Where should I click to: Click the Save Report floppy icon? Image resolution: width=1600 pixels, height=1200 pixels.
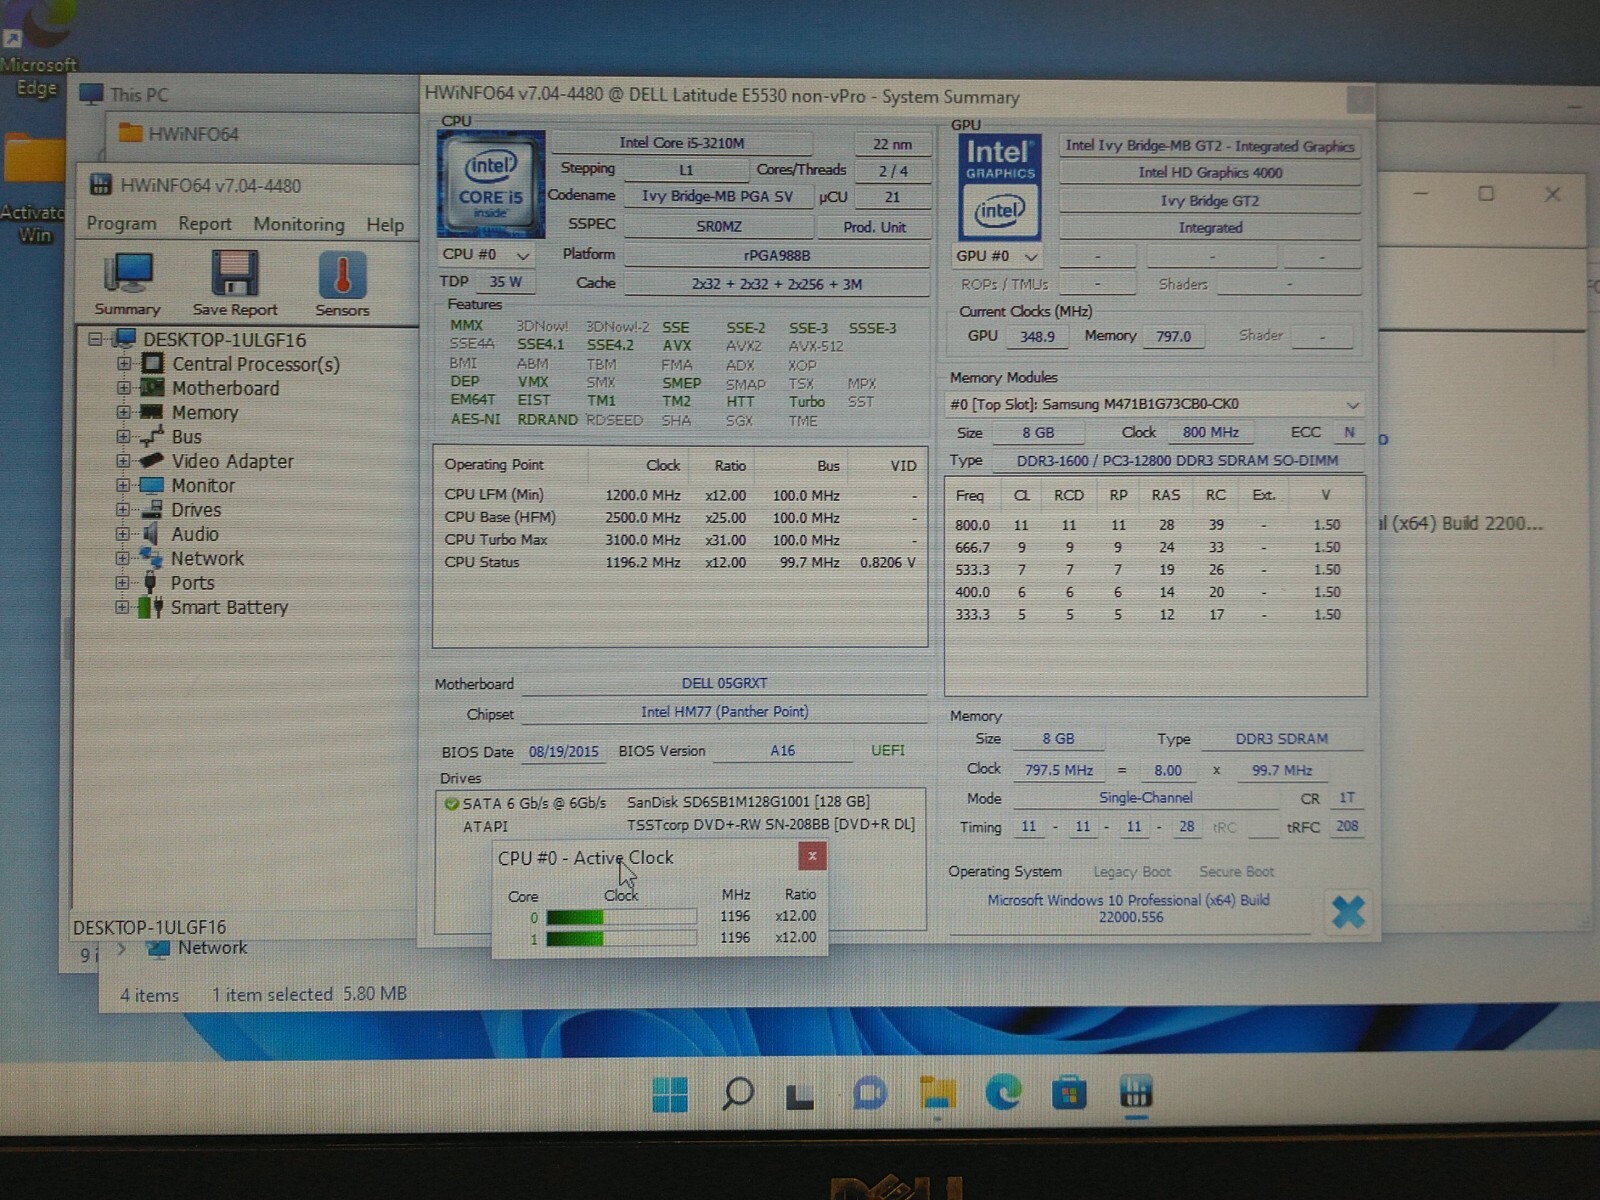coord(235,275)
